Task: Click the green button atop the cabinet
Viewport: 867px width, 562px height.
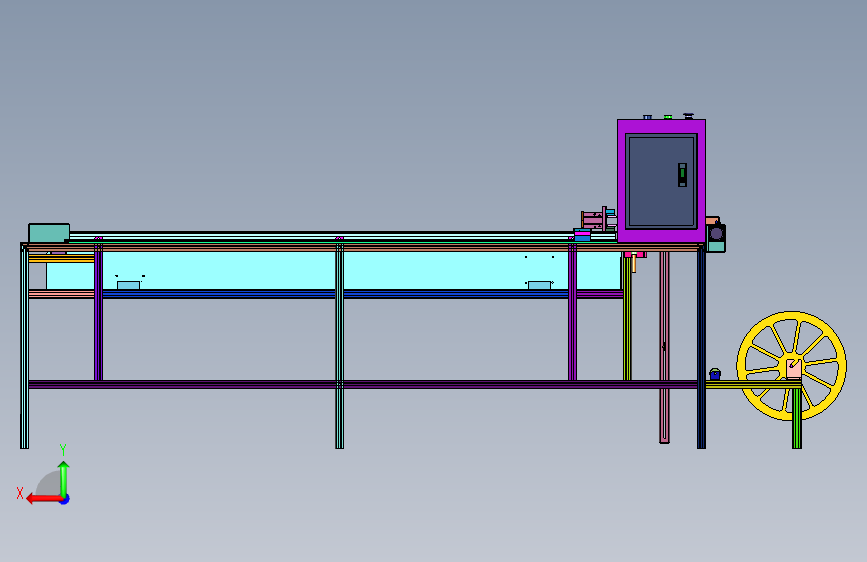Action: tap(668, 117)
